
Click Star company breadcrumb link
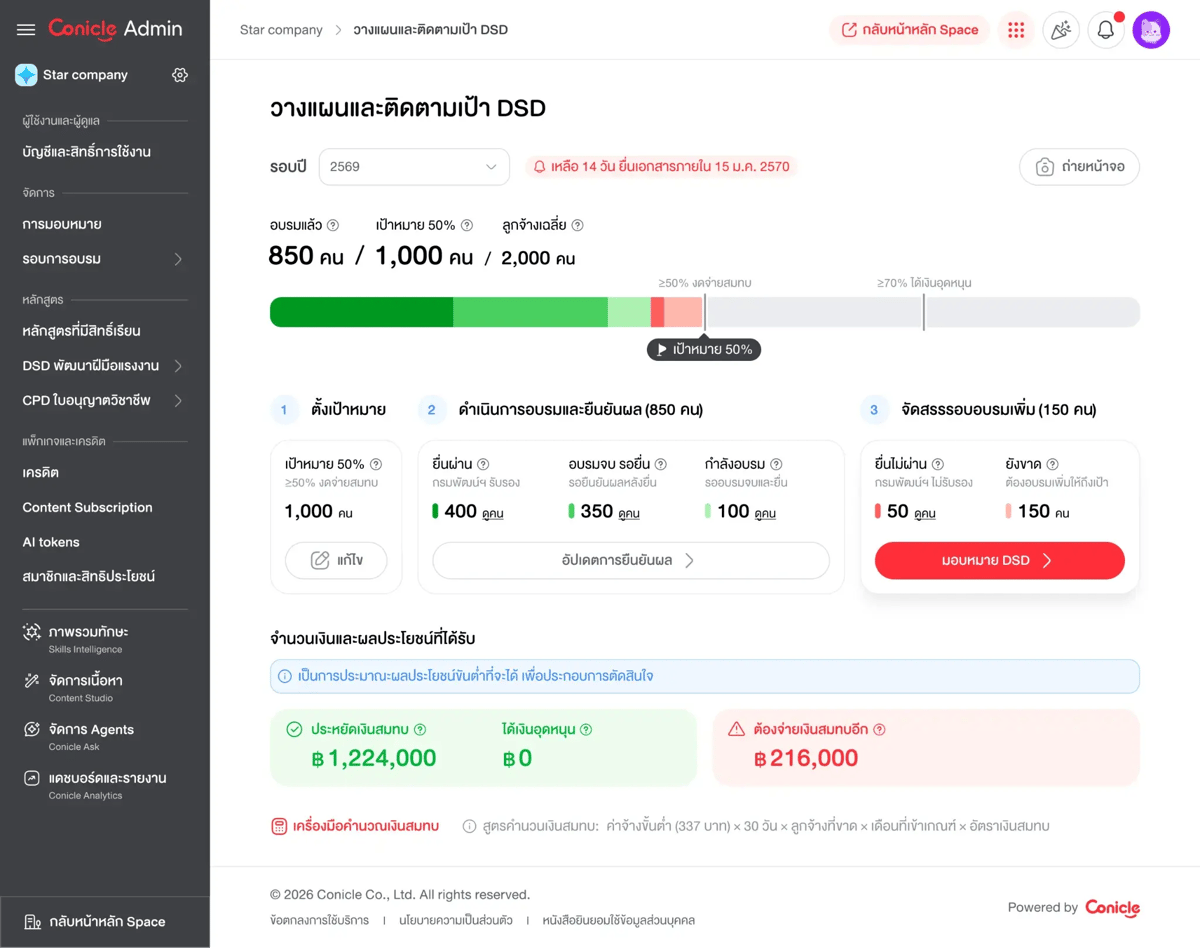281,30
